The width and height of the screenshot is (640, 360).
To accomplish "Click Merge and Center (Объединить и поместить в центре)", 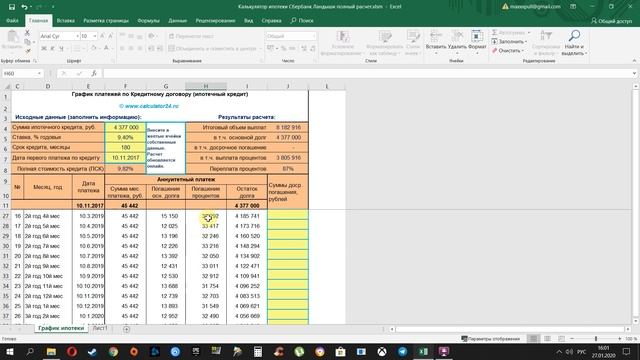I will coord(213,49).
